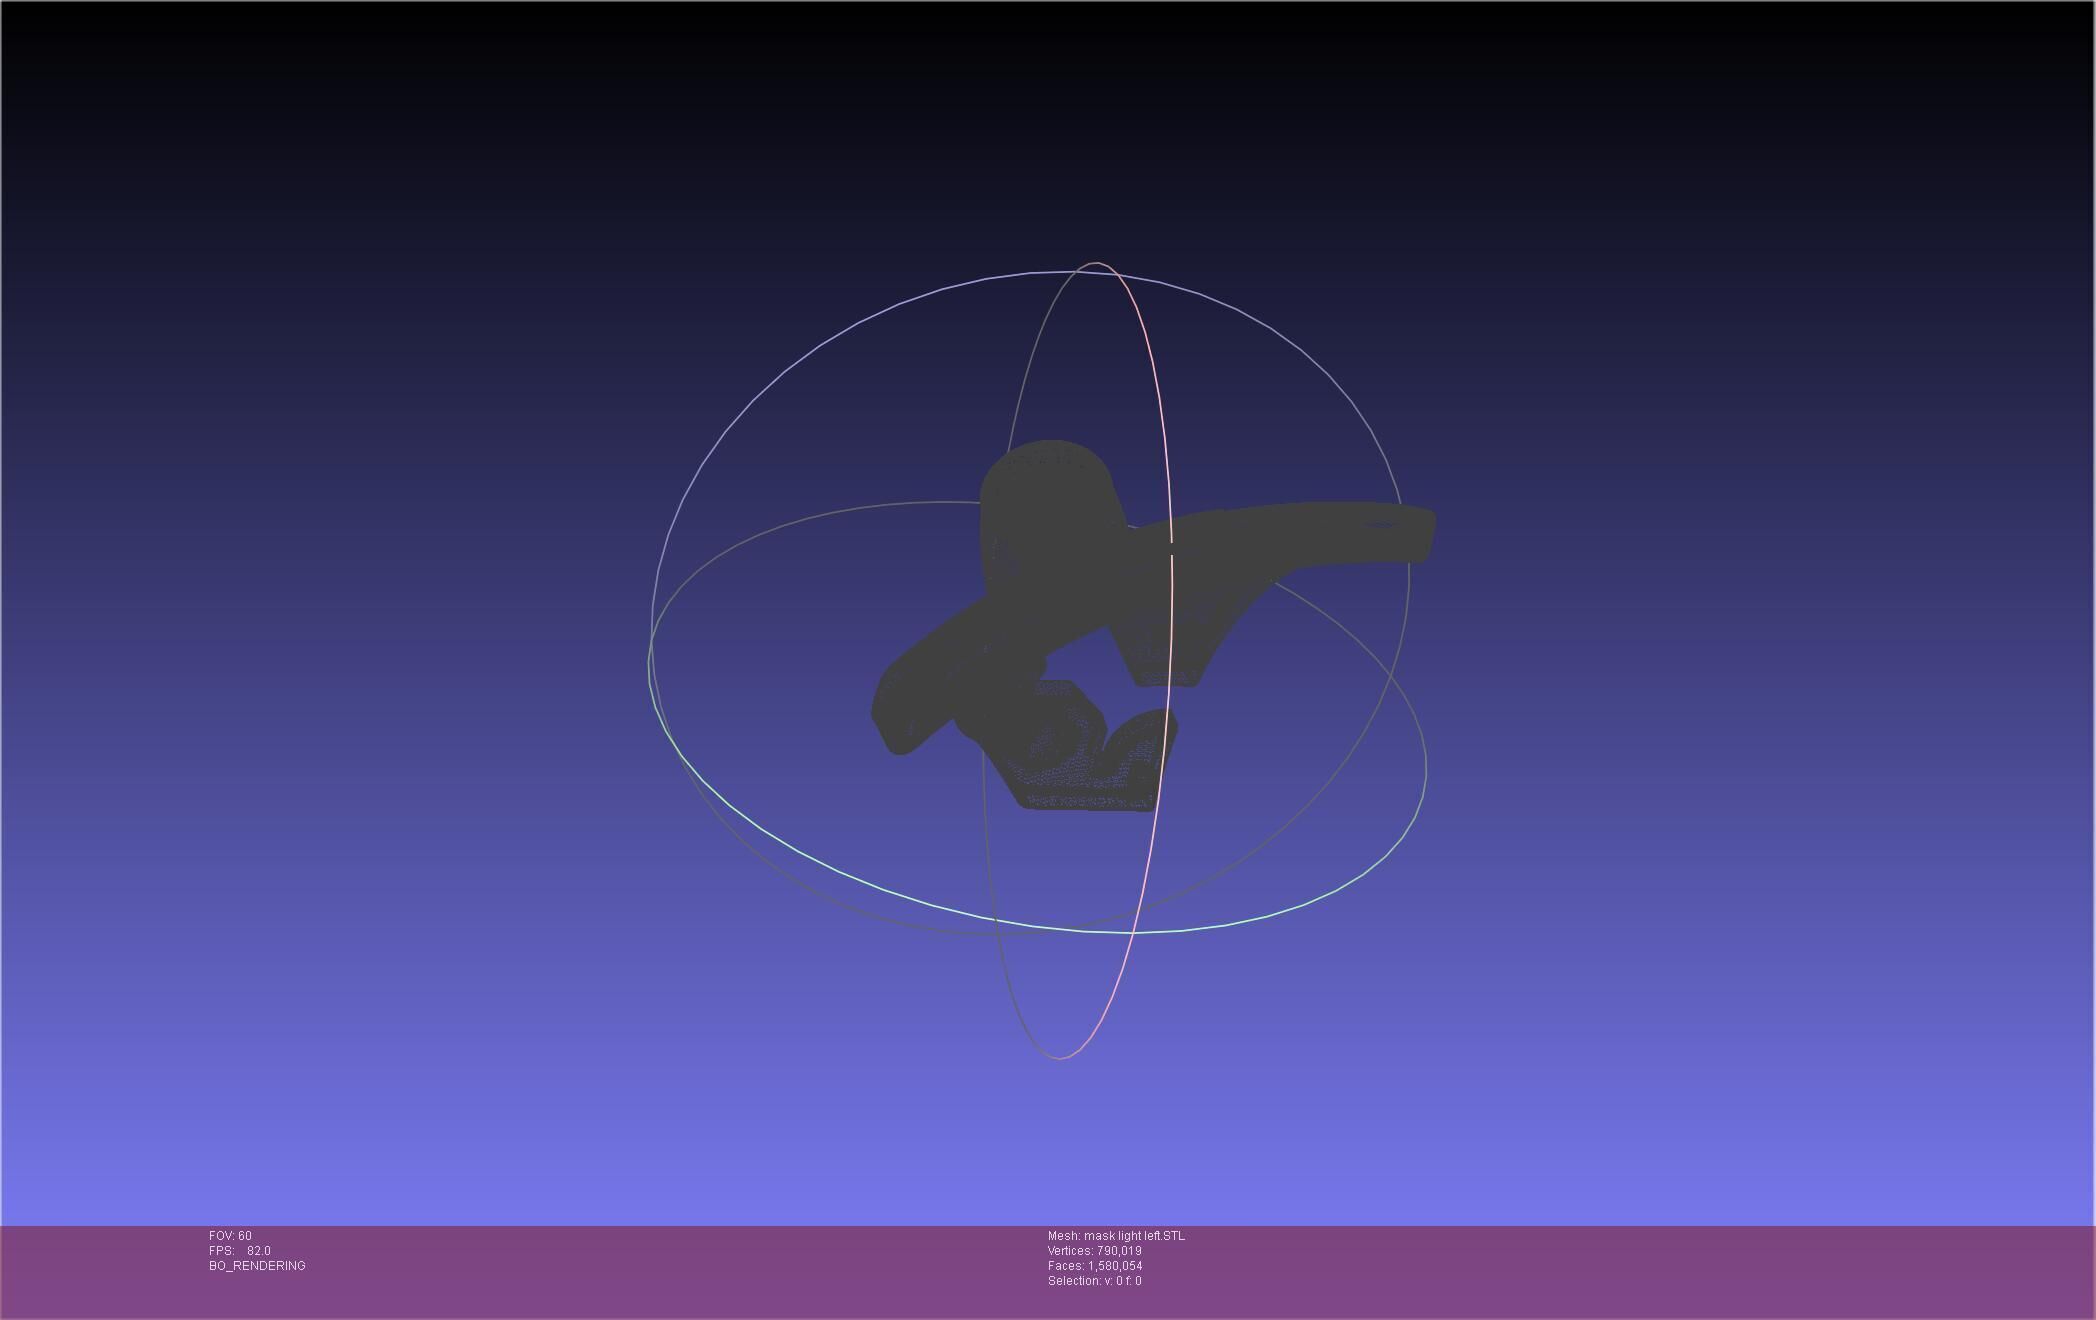Click the blue background below the trackball
The image size is (2096, 1320).
point(1050,1150)
